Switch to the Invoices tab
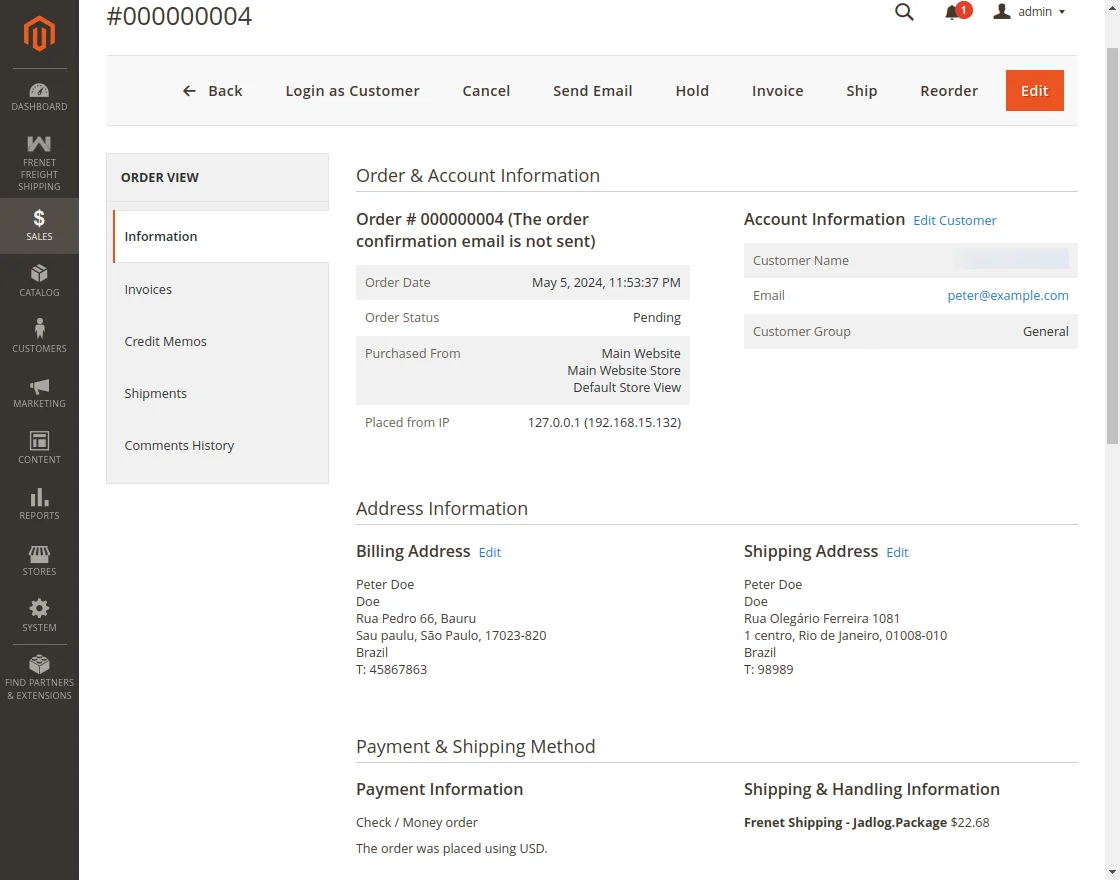Viewport: 1120px width, 880px height. pos(148,289)
